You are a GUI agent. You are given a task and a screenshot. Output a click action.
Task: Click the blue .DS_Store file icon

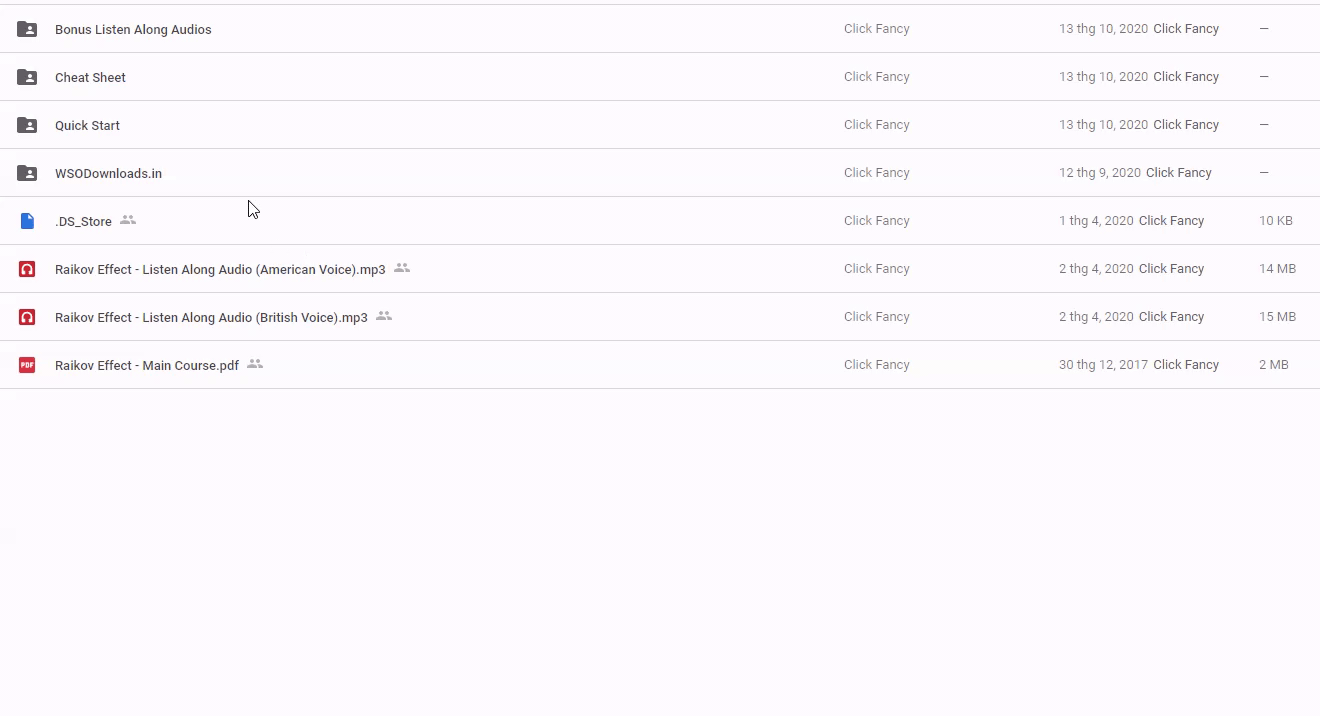pyautogui.click(x=27, y=221)
